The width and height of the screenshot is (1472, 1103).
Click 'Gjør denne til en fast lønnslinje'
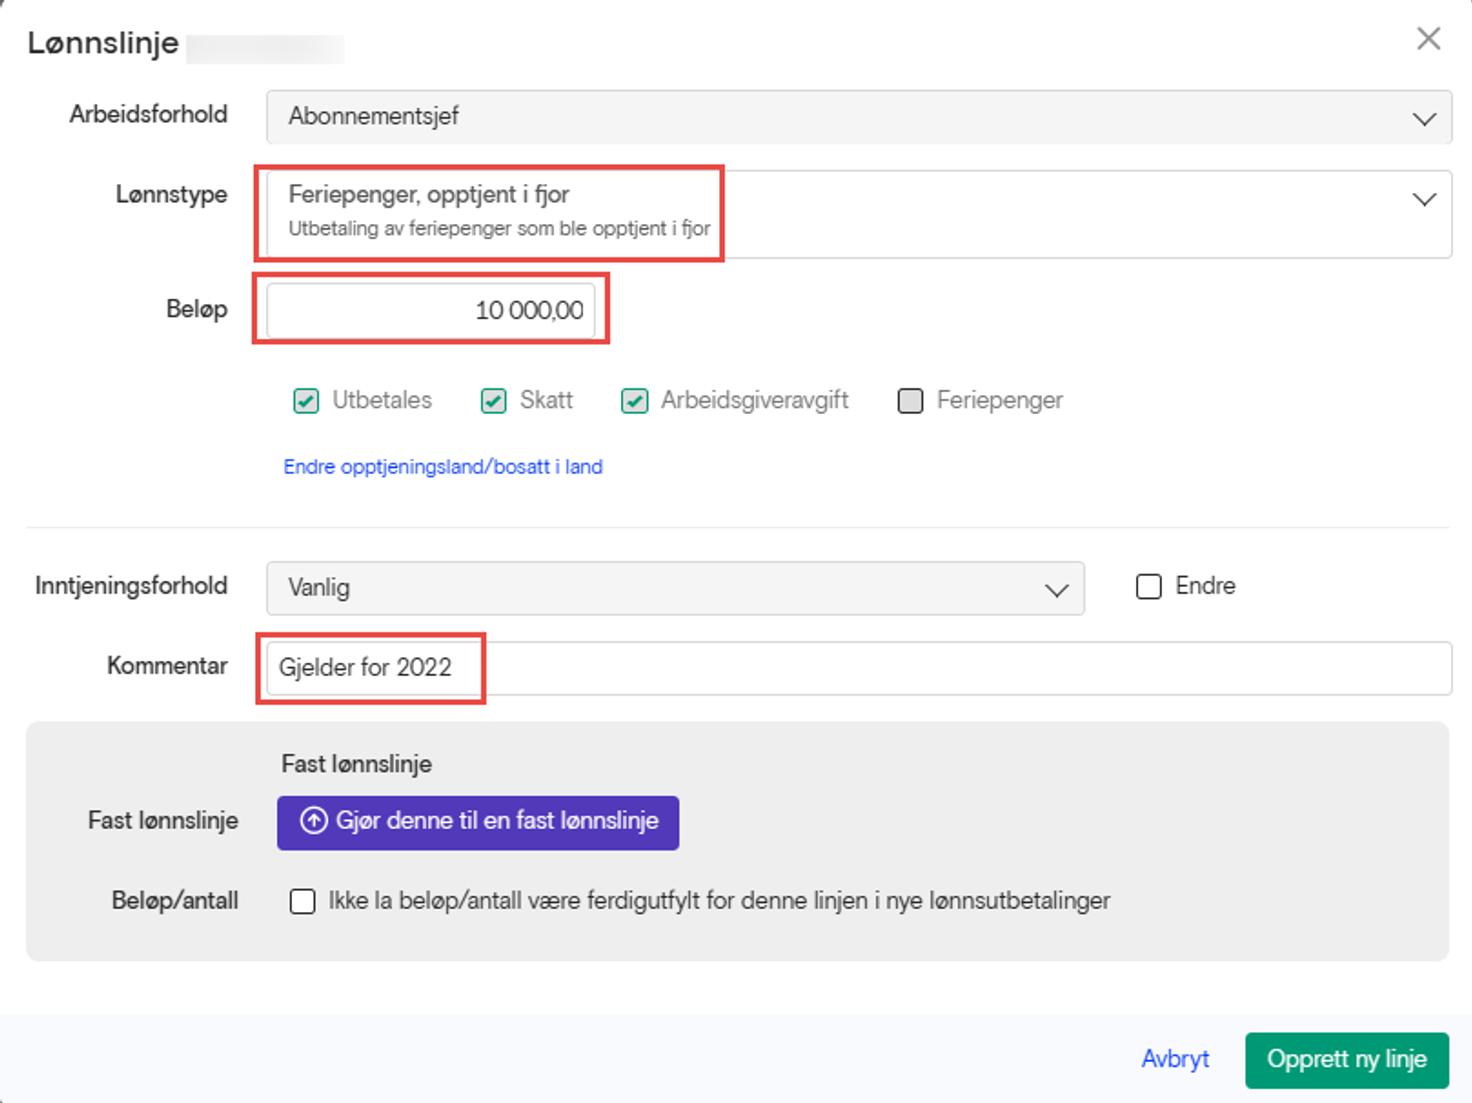(x=478, y=821)
